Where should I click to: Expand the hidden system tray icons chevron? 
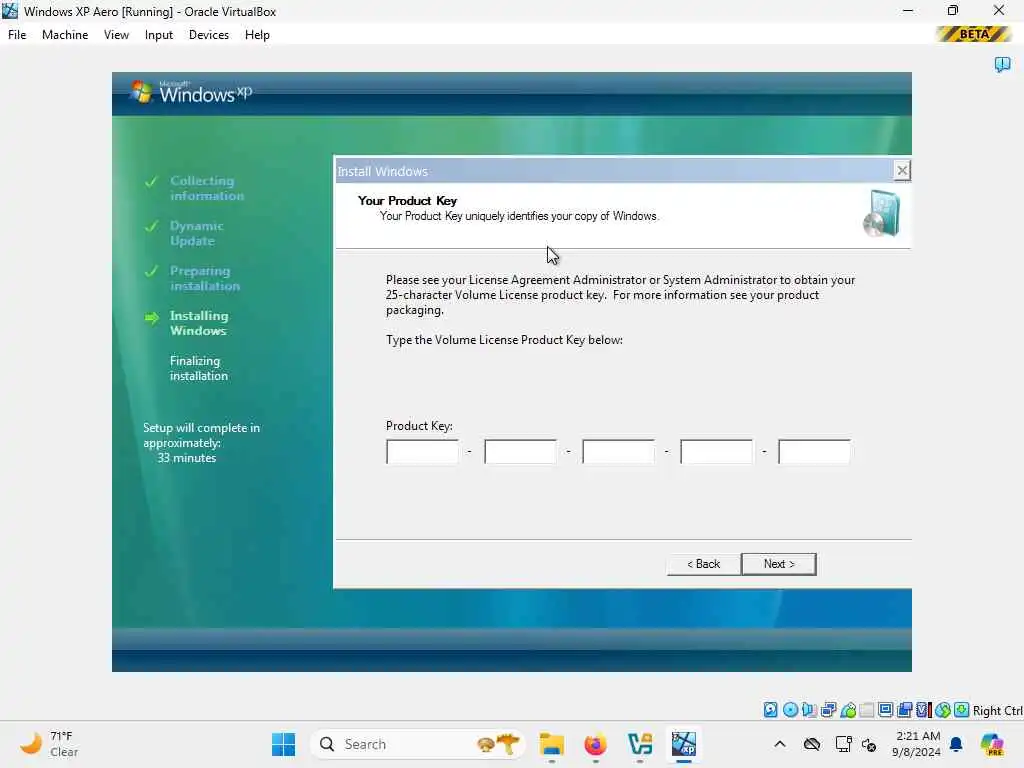(780, 744)
